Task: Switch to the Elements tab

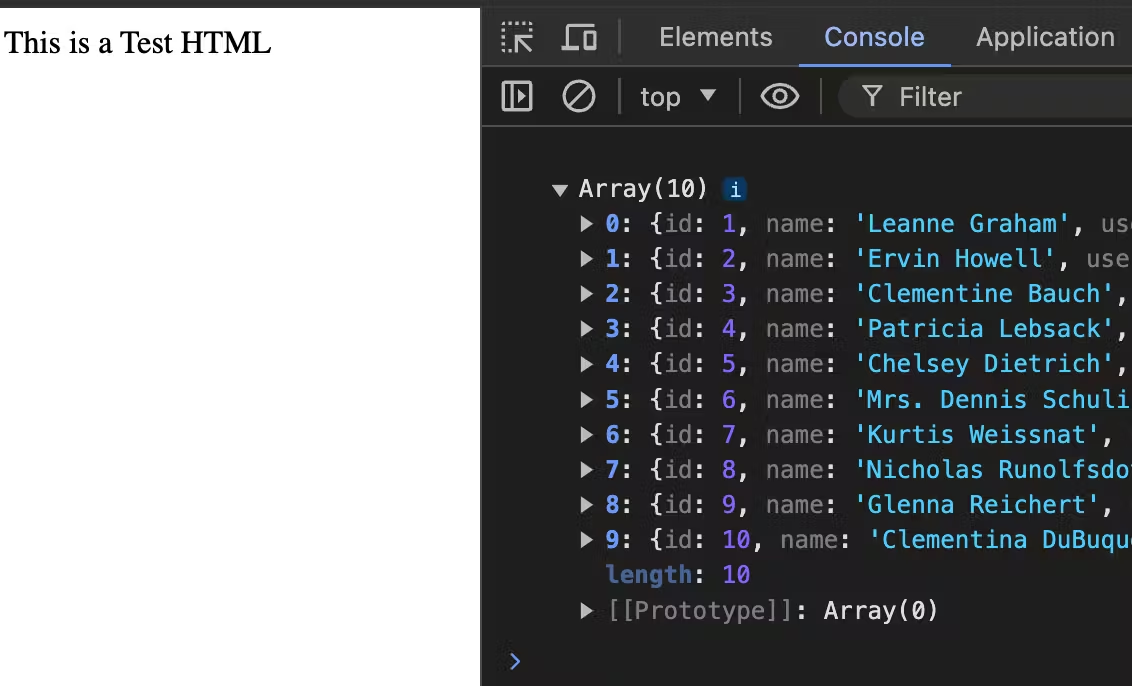Action: (x=715, y=38)
